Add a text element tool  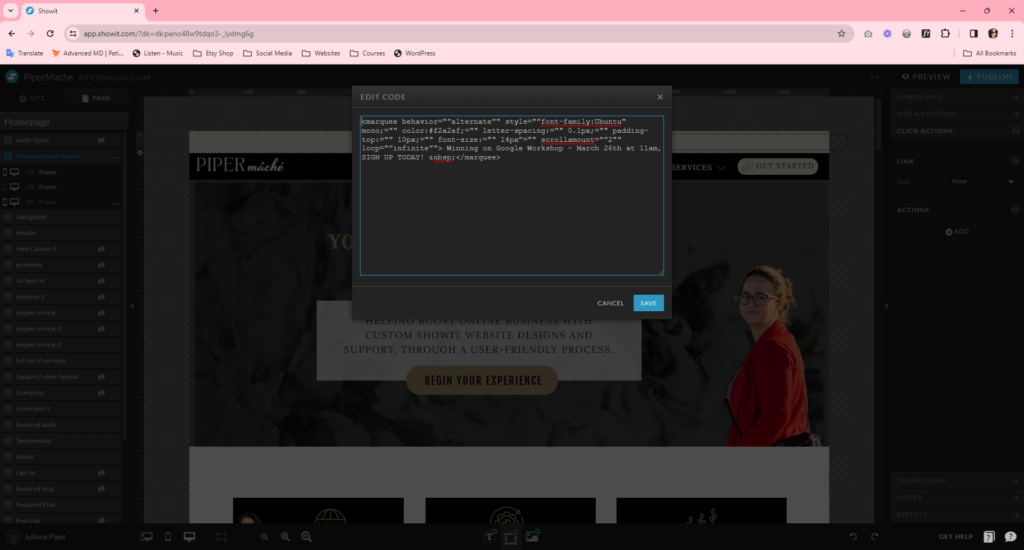[x=489, y=536]
